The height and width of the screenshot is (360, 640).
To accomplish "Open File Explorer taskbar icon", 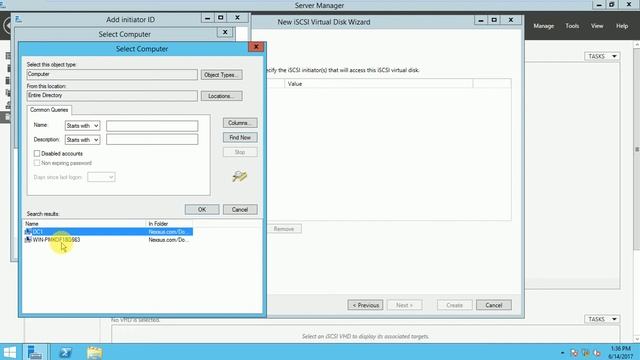I will coord(94,352).
